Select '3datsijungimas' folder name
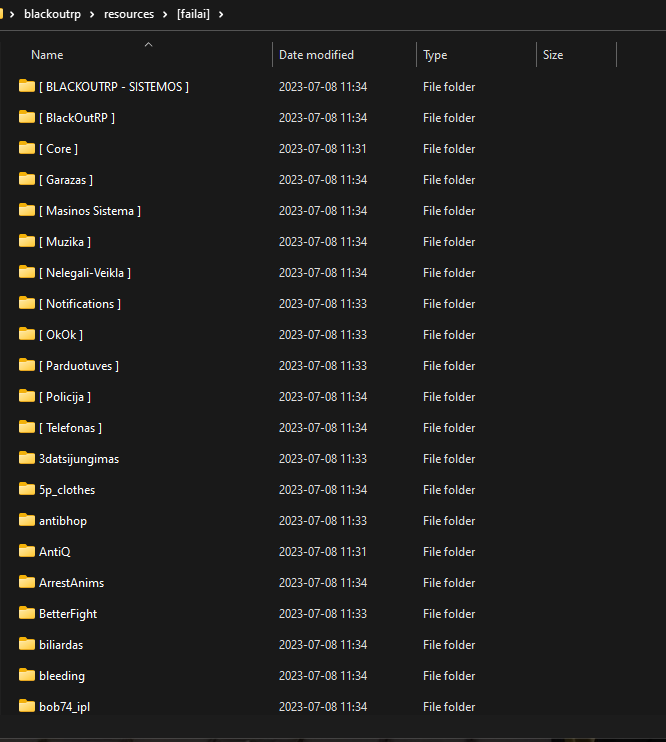Image resolution: width=666 pixels, height=742 pixels. tap(79, 459)
